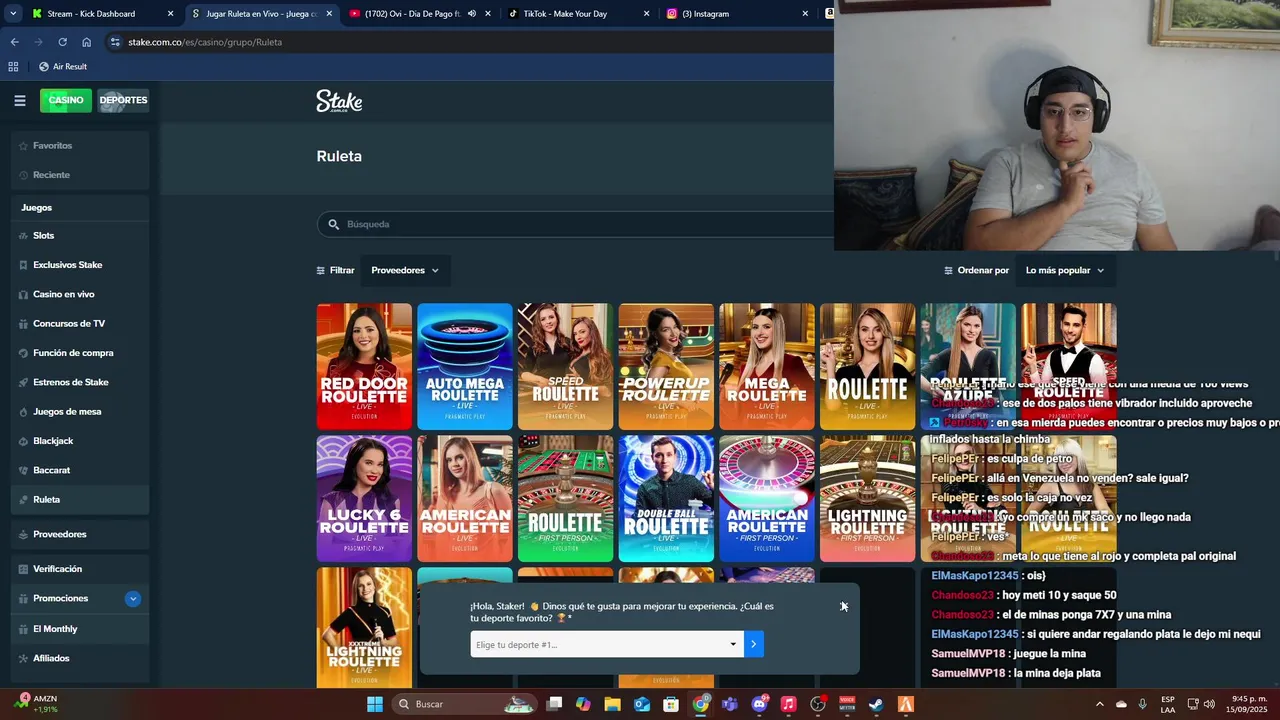This screenshot has width=1280, height=720.
Task: Open Baccarat category
Action: (80, 470)
